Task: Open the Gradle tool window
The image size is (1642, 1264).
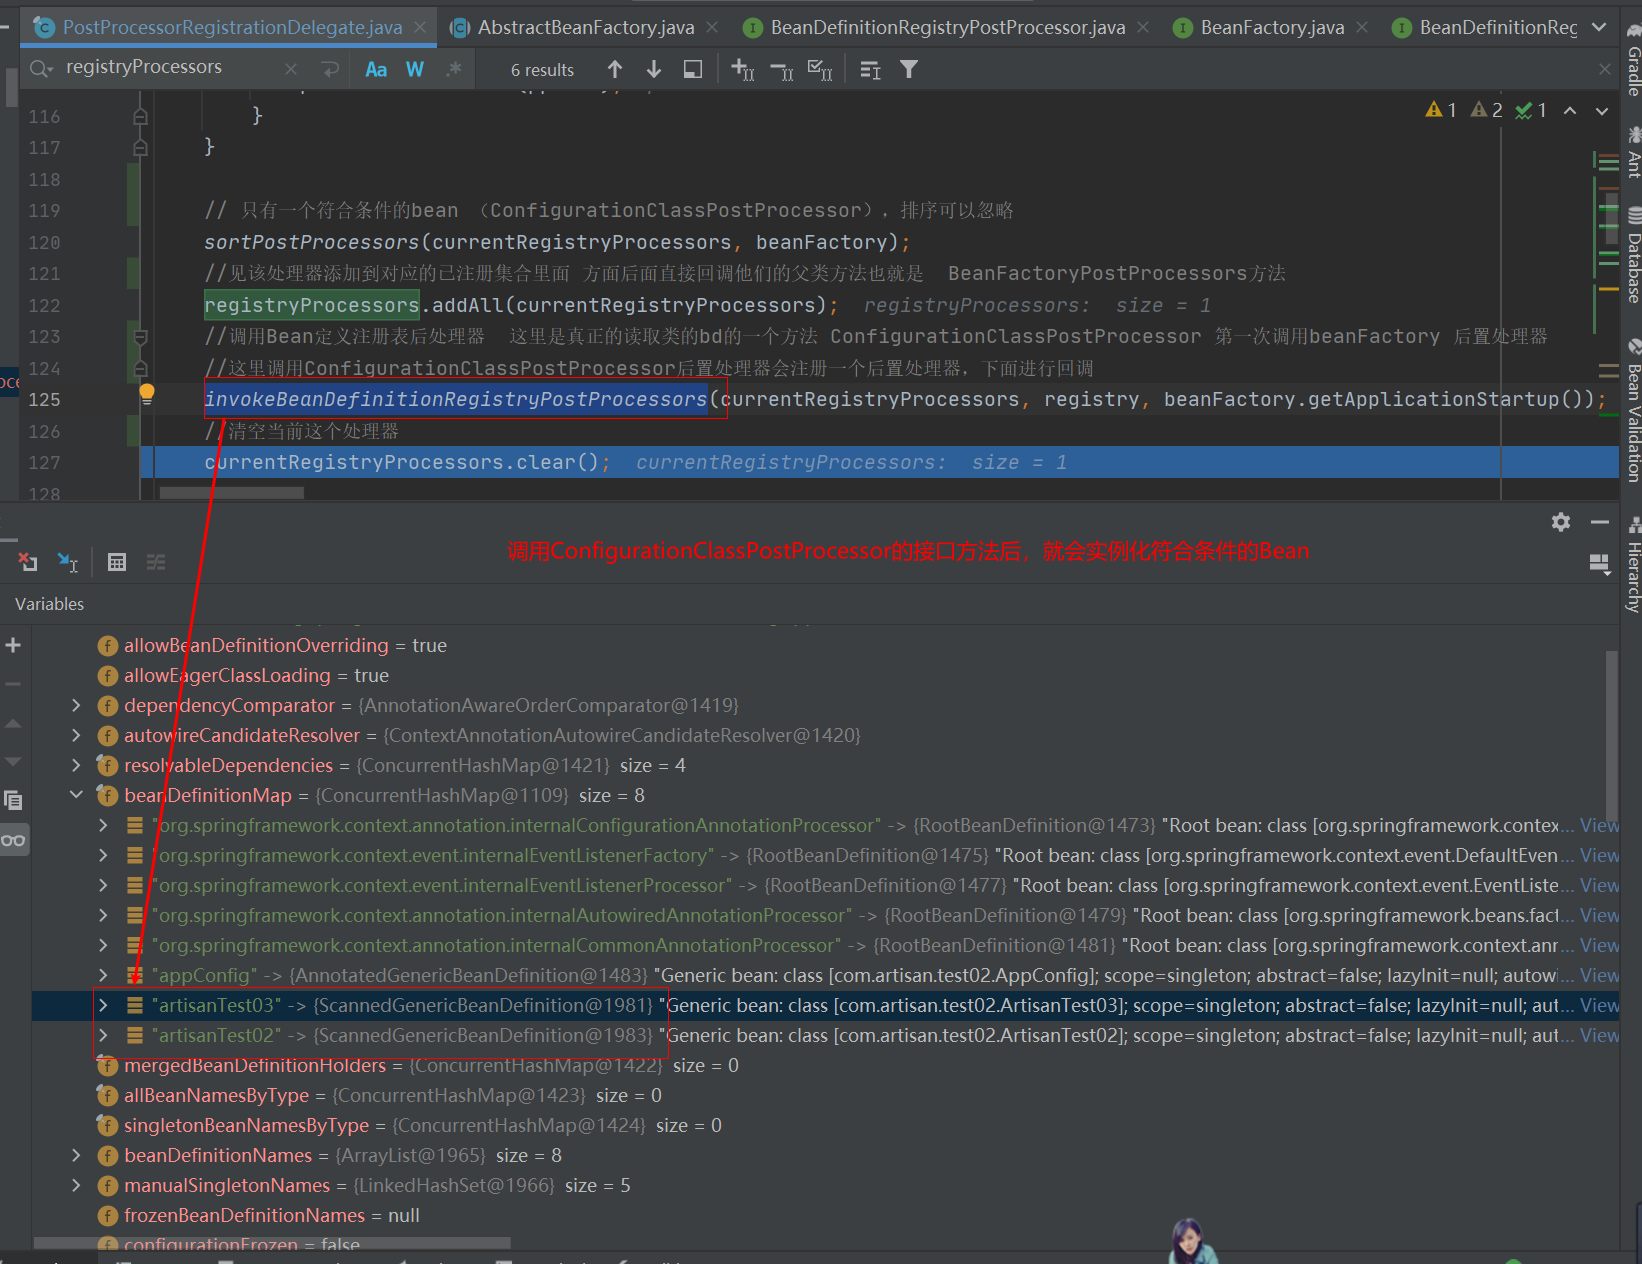Action: coord(1633,58)
